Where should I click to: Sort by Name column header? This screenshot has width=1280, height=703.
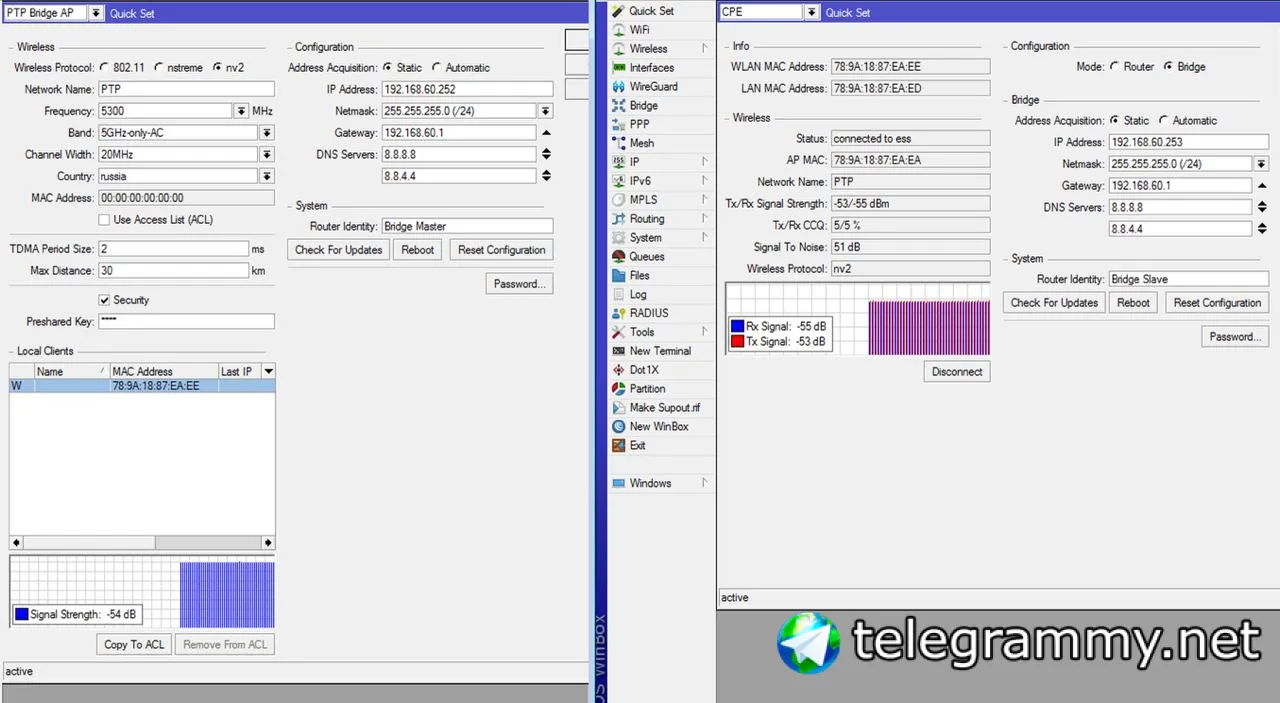72,371
